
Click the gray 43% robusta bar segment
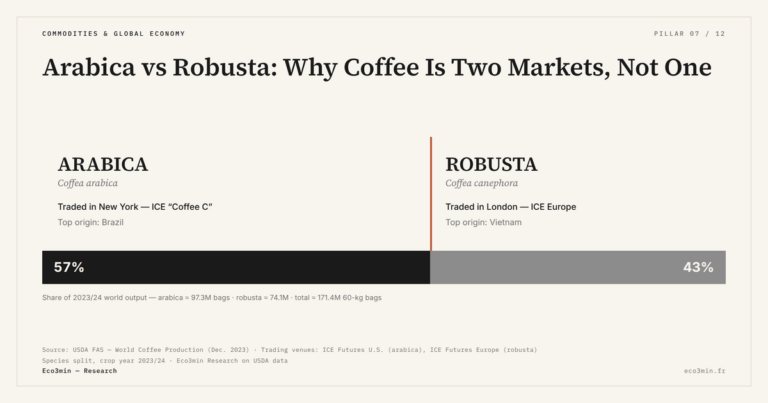(x=578, y=267)
